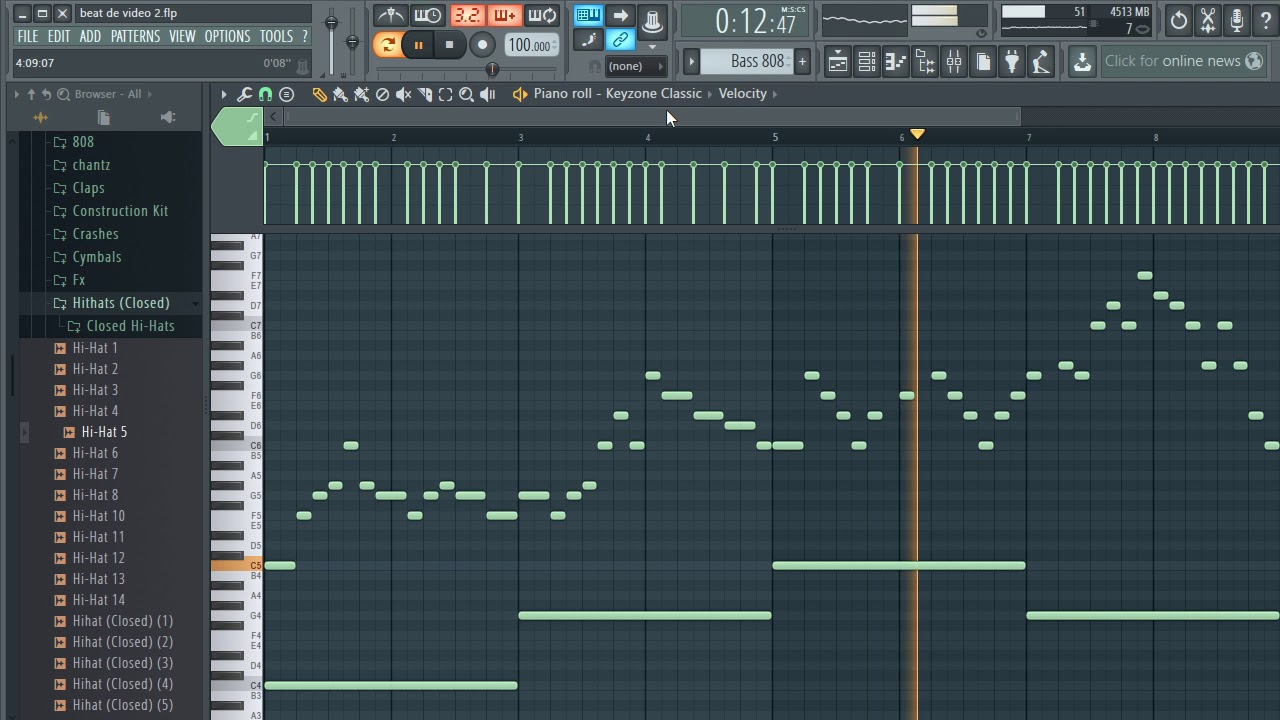Open the ADD menu
This screenshot has height=720, width=1280.
[90, 36]
